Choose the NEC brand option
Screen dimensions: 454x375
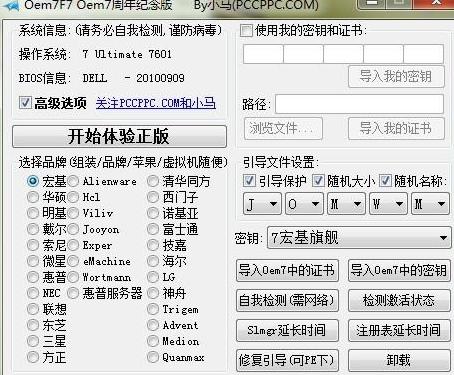pos(33,293)
